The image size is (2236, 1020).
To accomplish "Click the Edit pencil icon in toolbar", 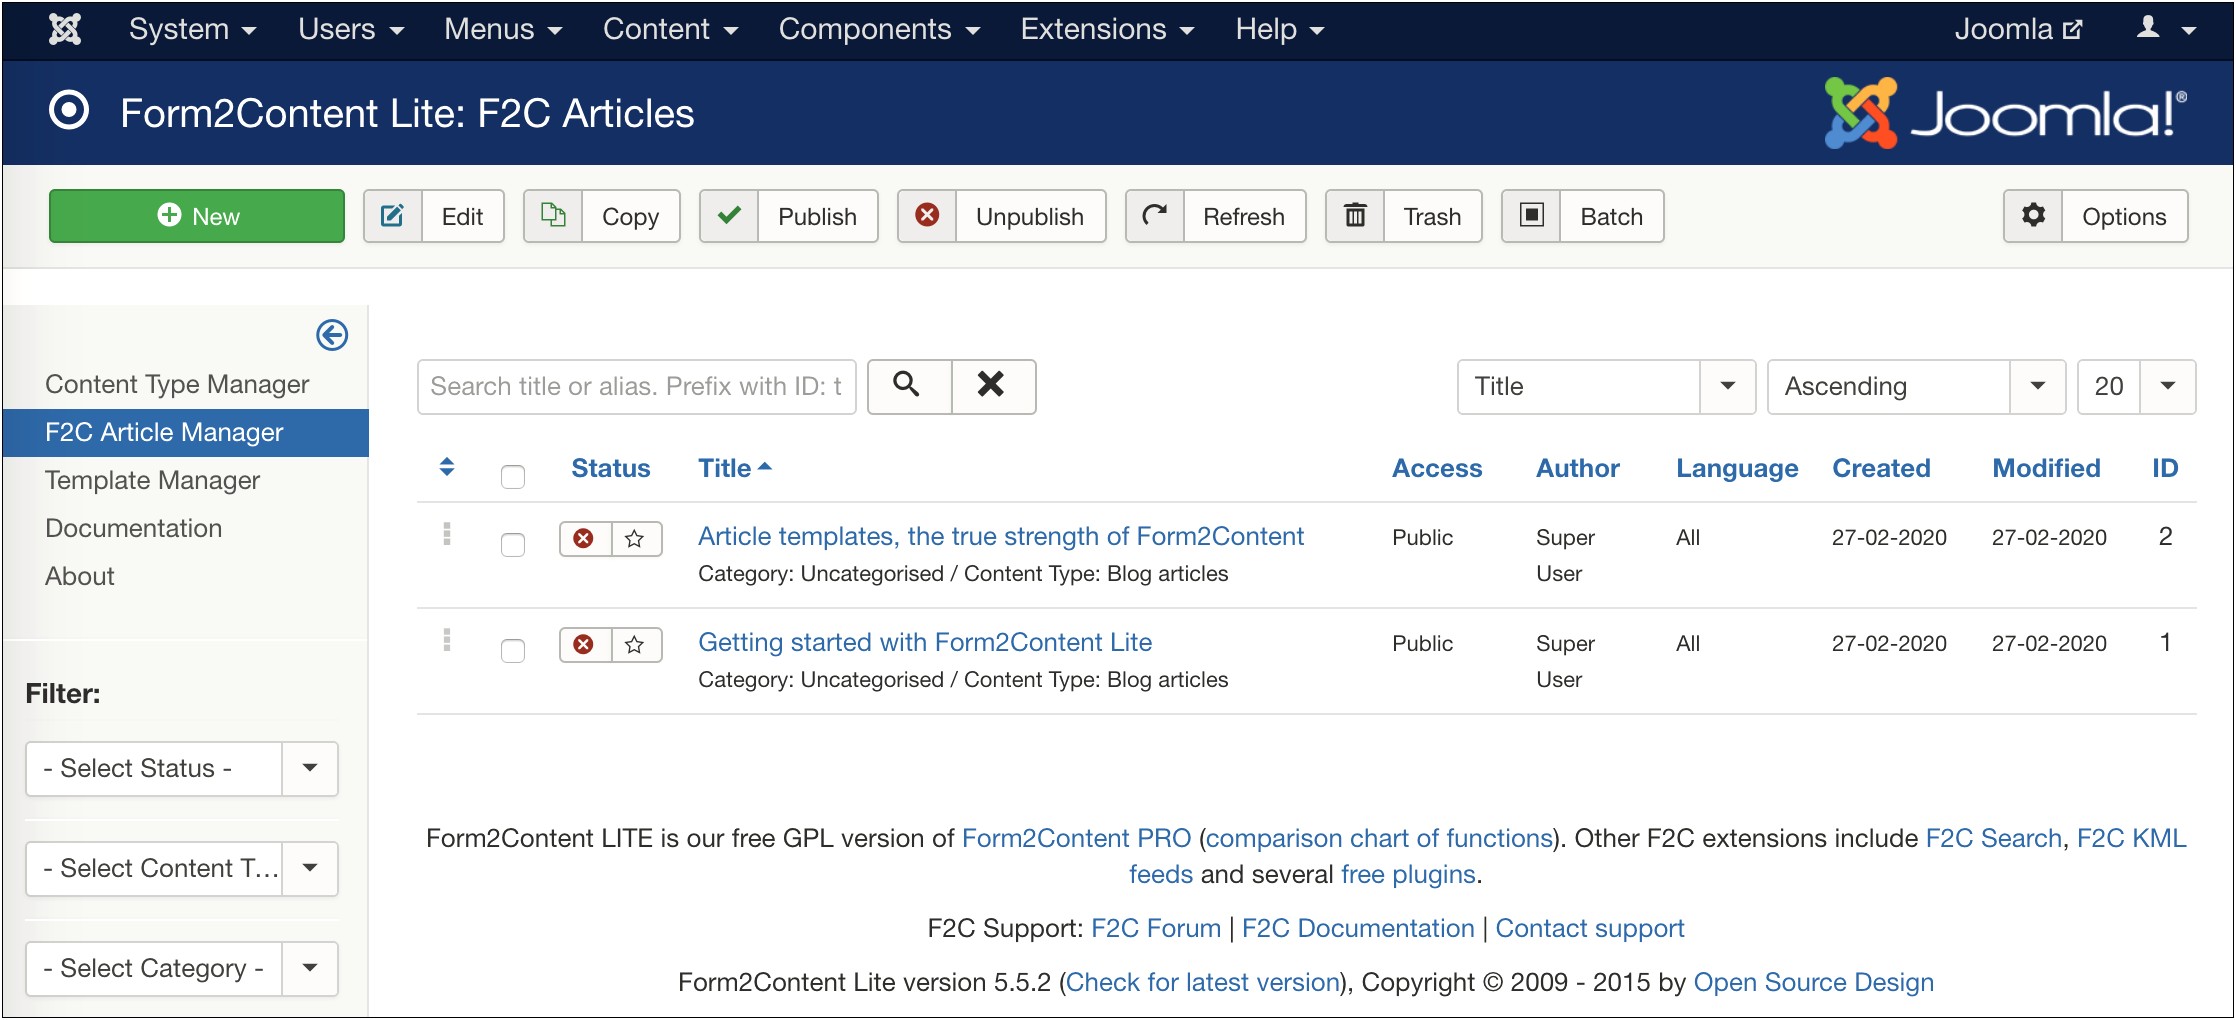I will tap(393, 216).
